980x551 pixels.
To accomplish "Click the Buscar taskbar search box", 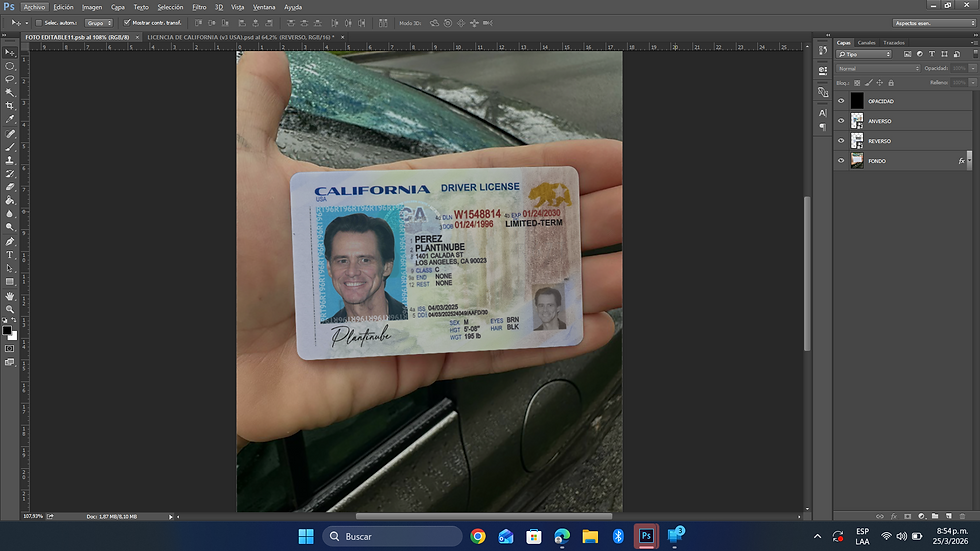I will point(392,536).
